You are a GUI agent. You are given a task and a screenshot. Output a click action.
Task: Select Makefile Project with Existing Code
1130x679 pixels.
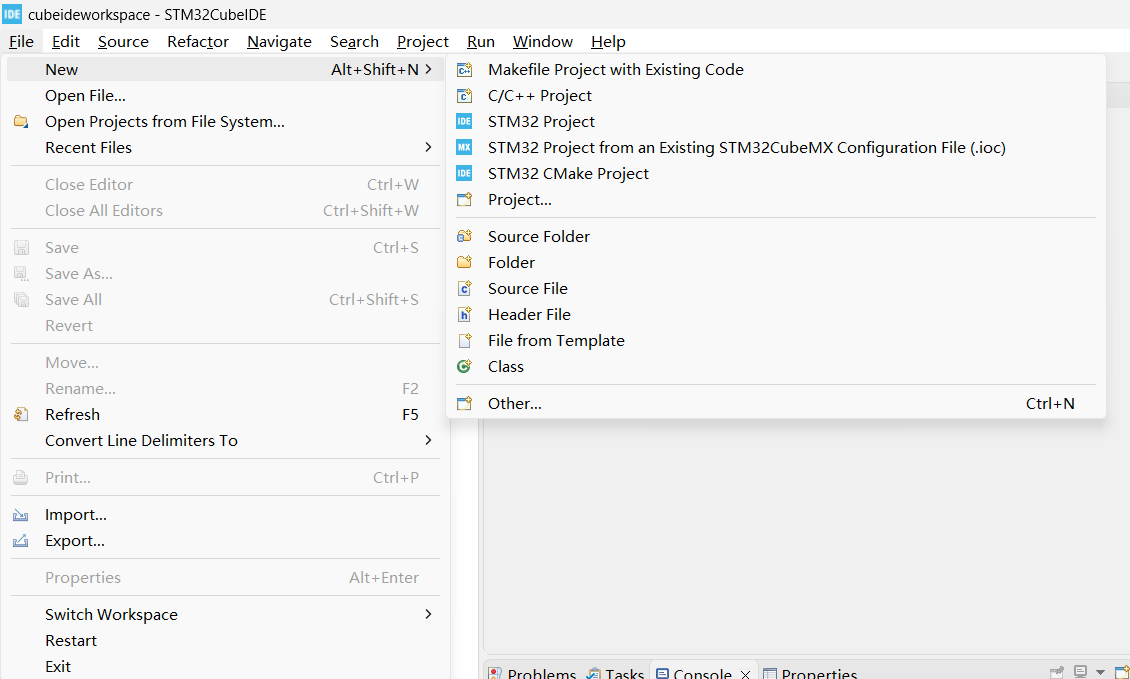tap(775, 70)
